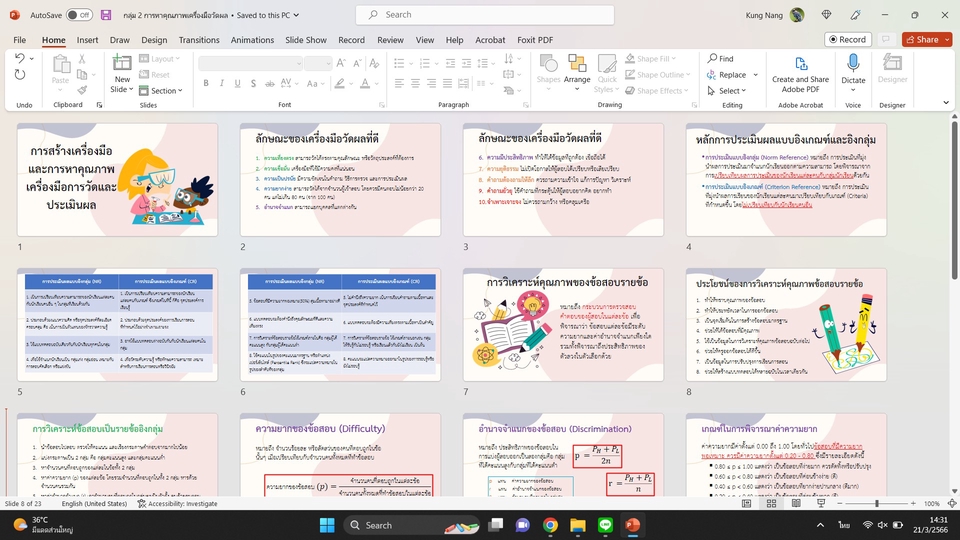The image size is (960, 540).
Task: Click Accessibility: Investigate in status bar
Action: coord(178,504)
